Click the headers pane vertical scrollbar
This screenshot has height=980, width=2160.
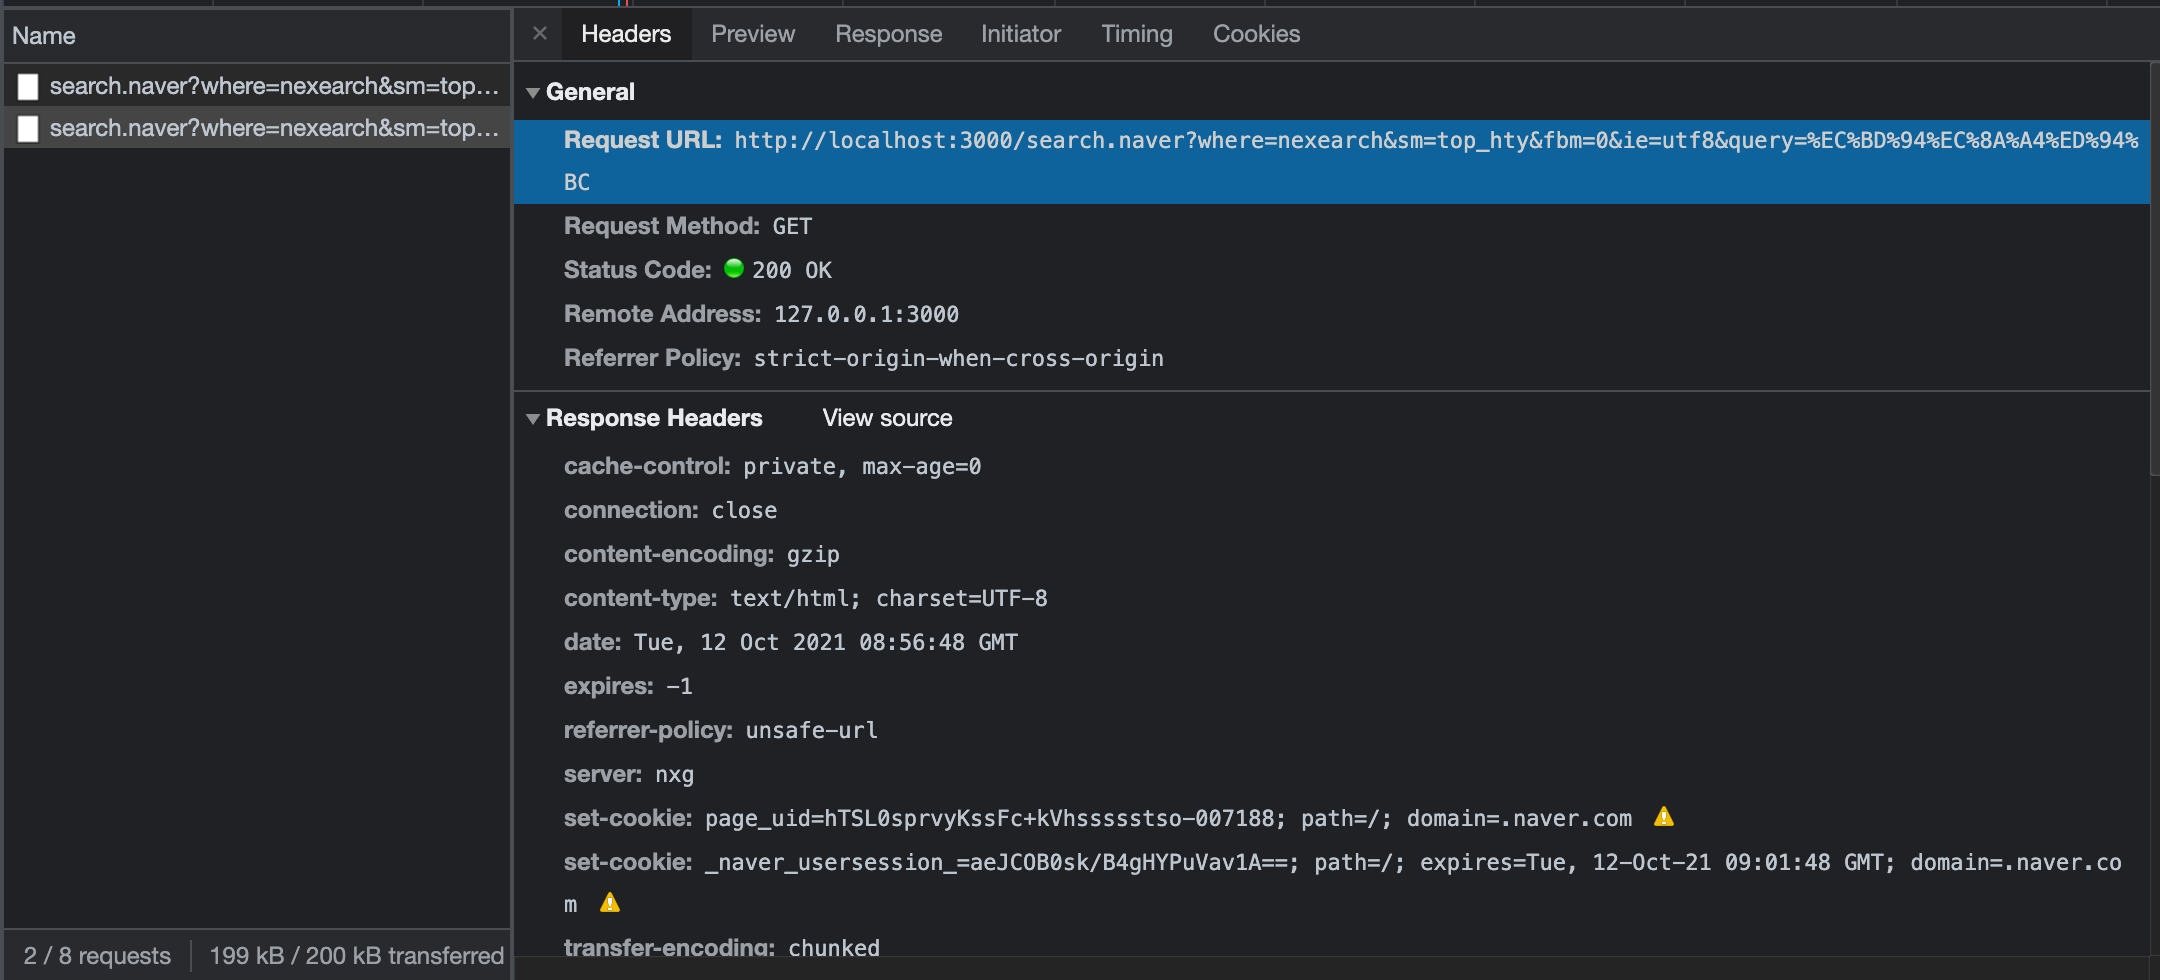coord(2154,270)
